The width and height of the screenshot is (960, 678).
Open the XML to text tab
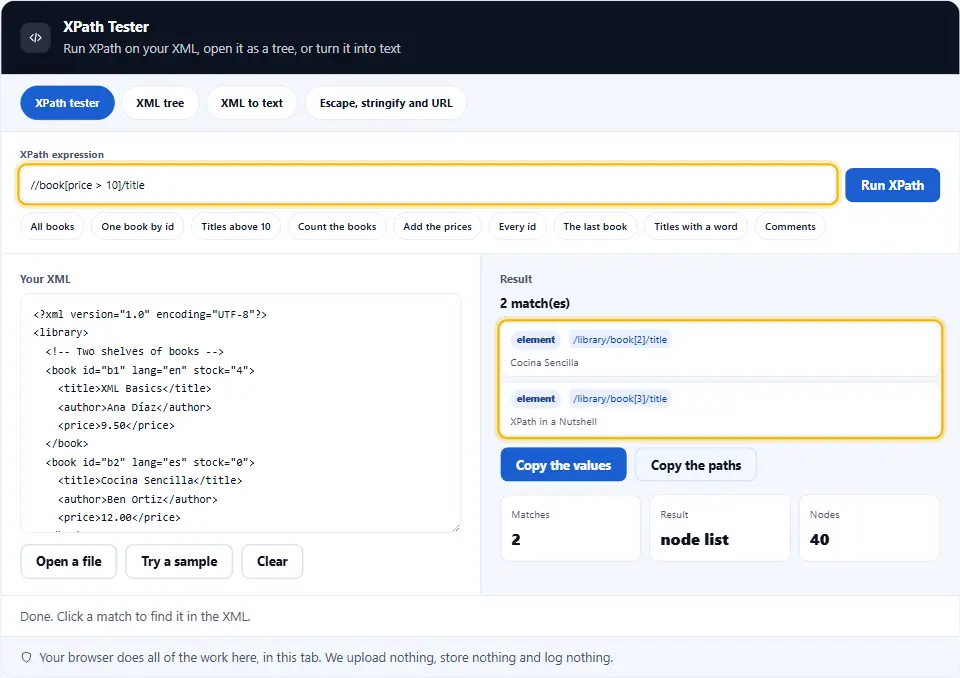[252, 103]
